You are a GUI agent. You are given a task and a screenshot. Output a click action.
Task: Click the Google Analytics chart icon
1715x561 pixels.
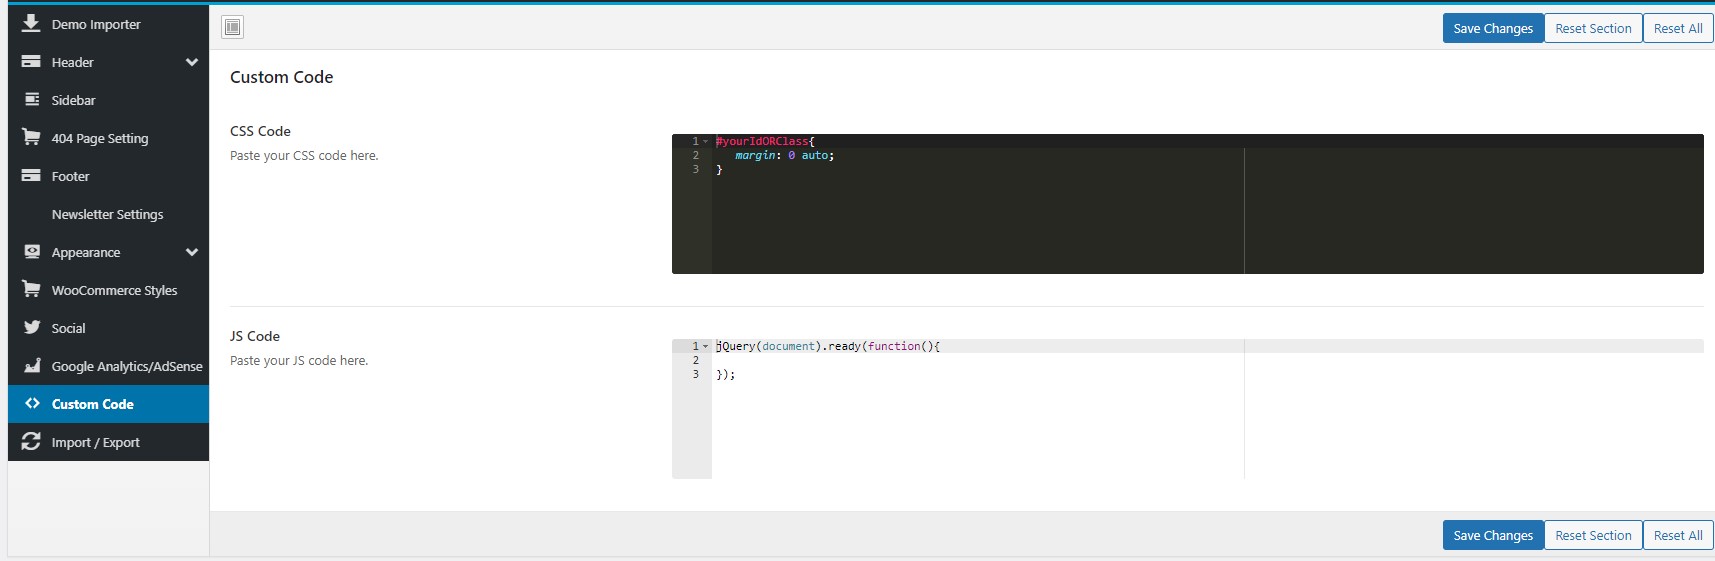pos(32,365)
